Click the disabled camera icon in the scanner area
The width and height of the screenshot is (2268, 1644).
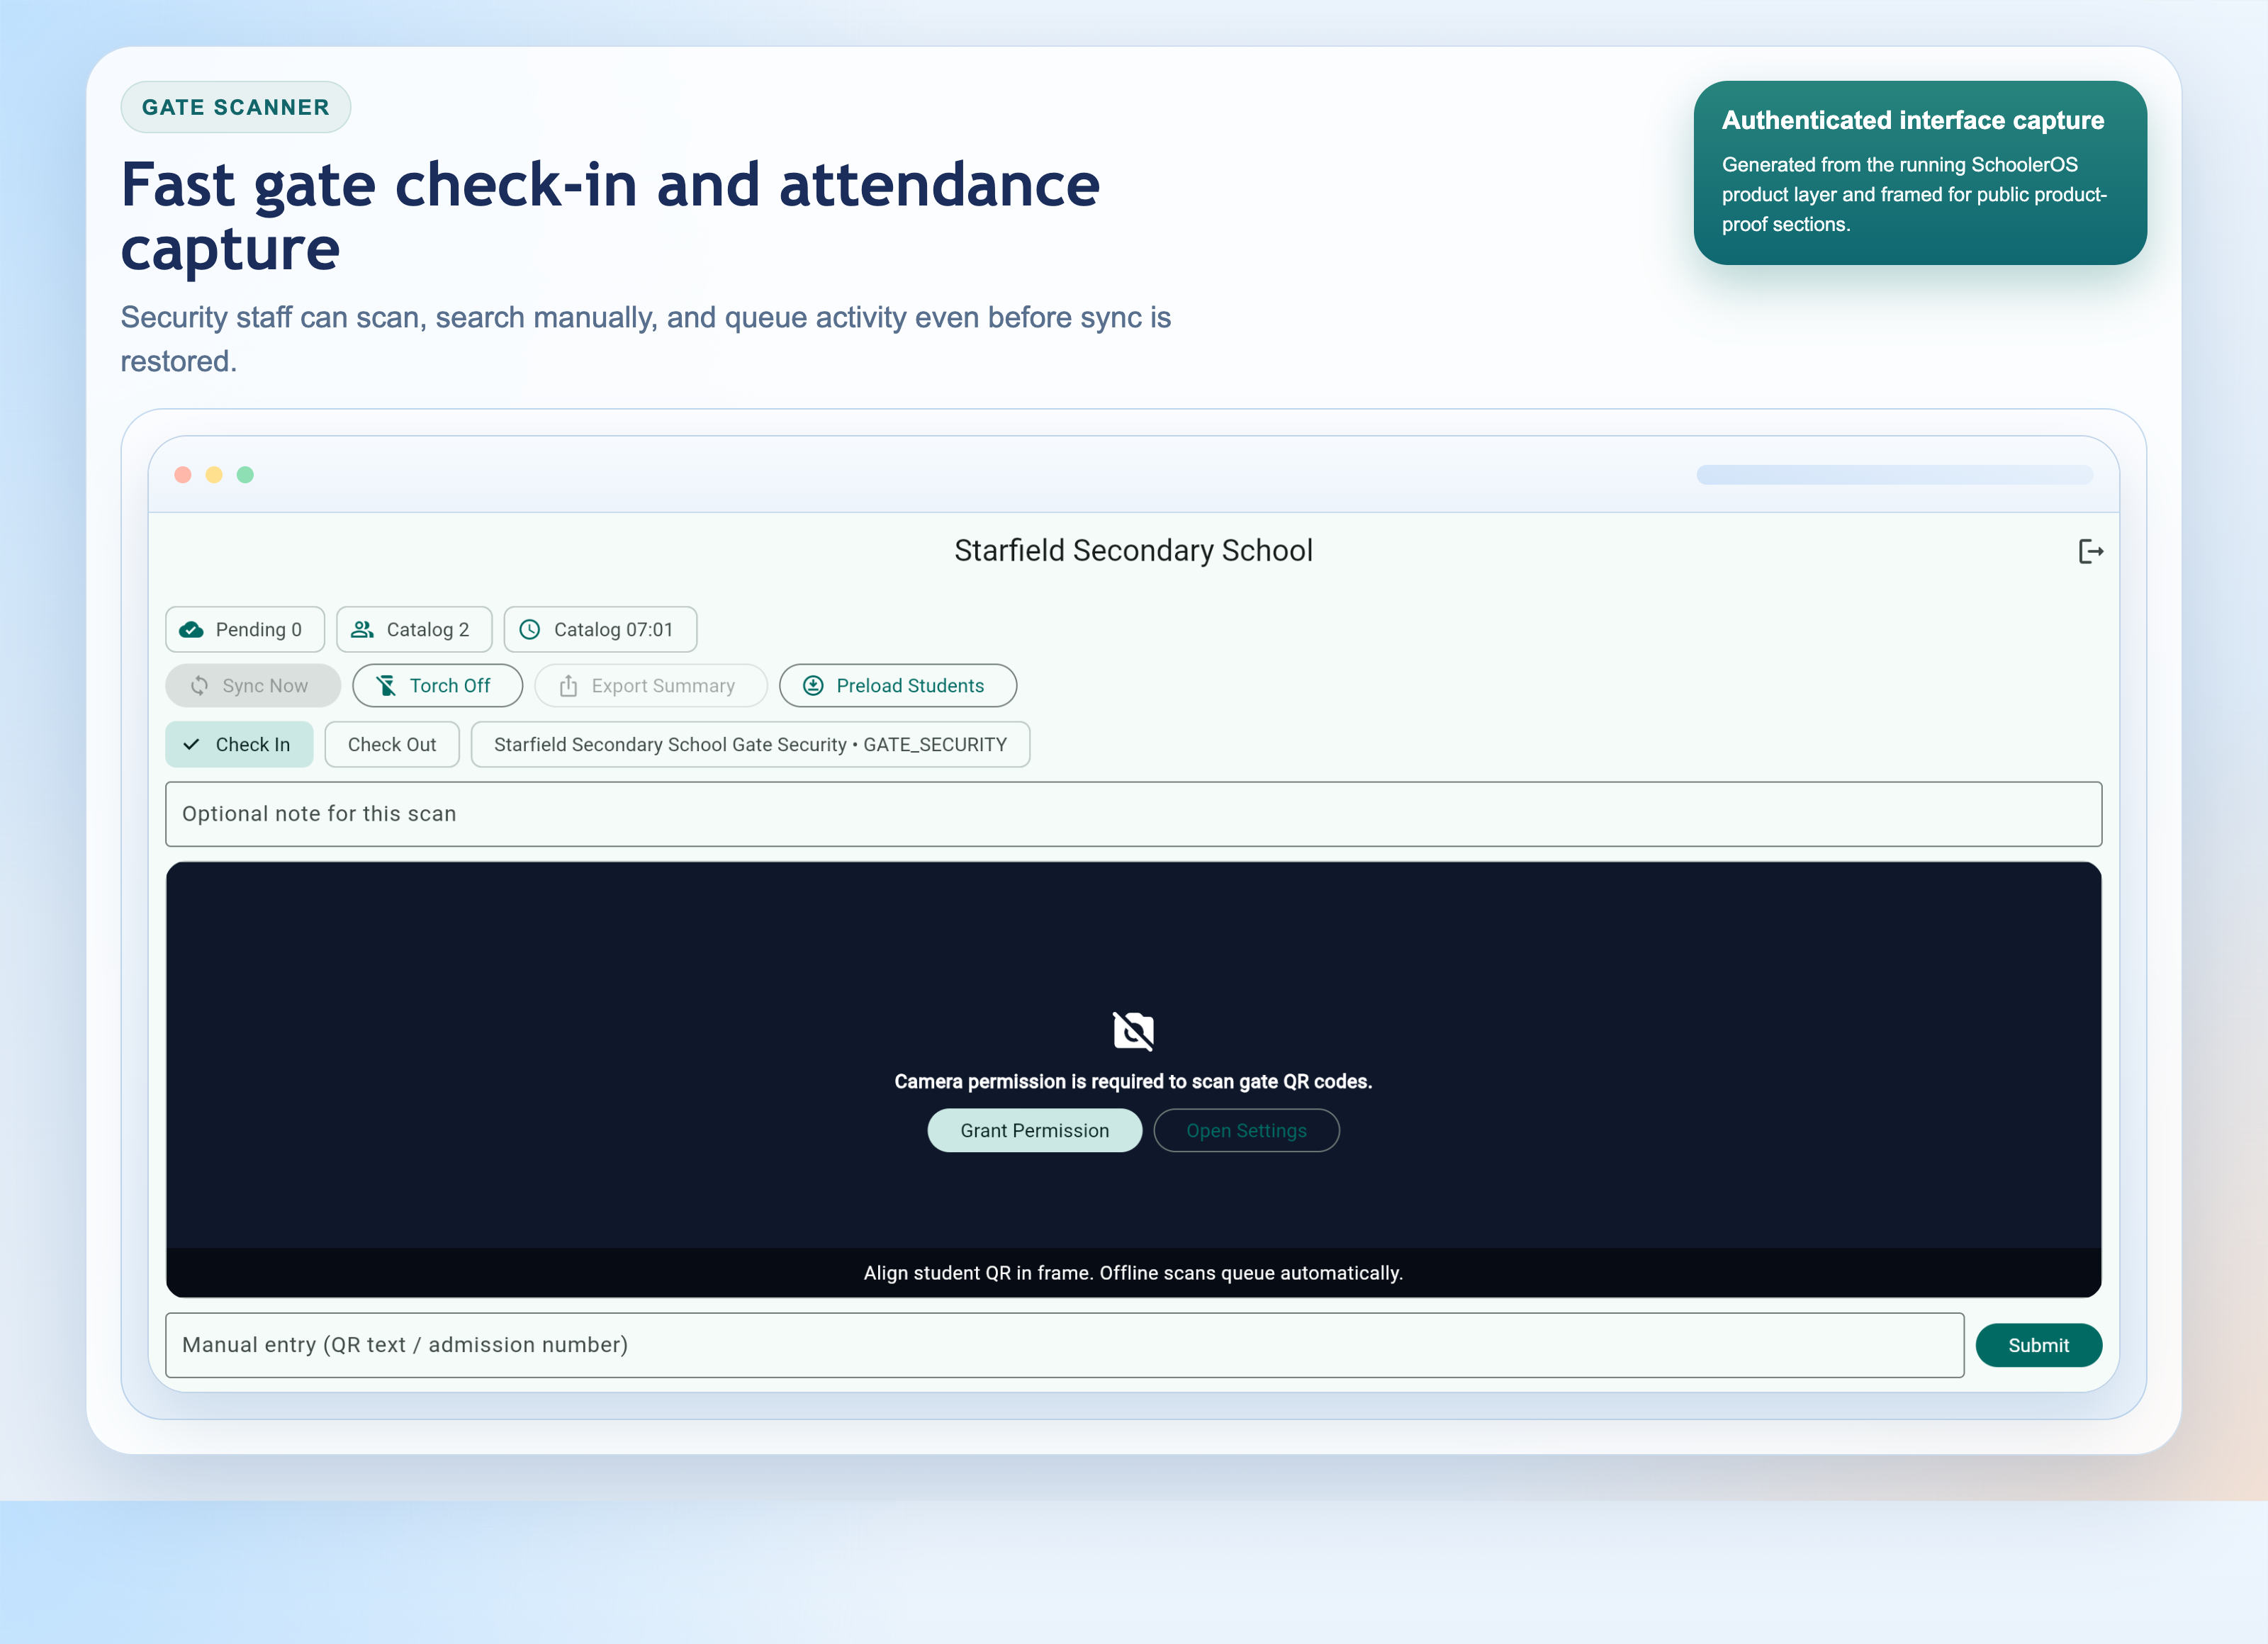(x=1133, y=1032)
